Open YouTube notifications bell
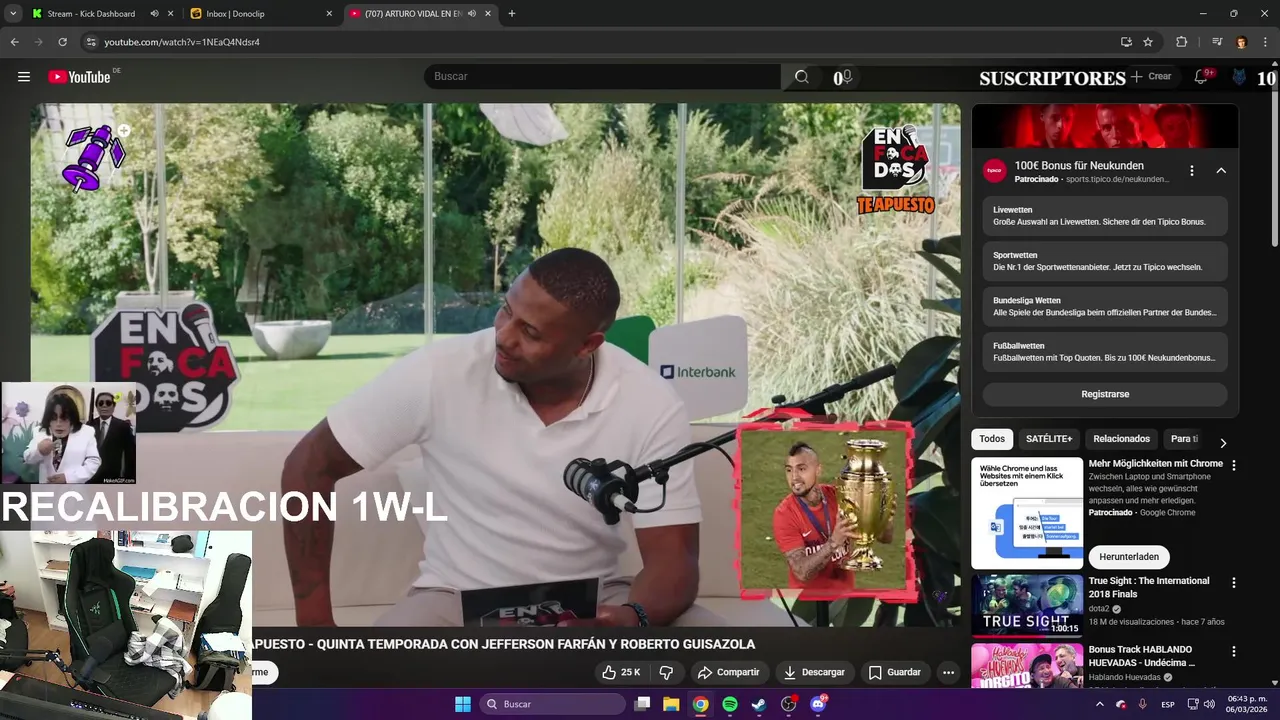The height and width of the screenshot is (720, 1280). click(x=1201, y=77)
